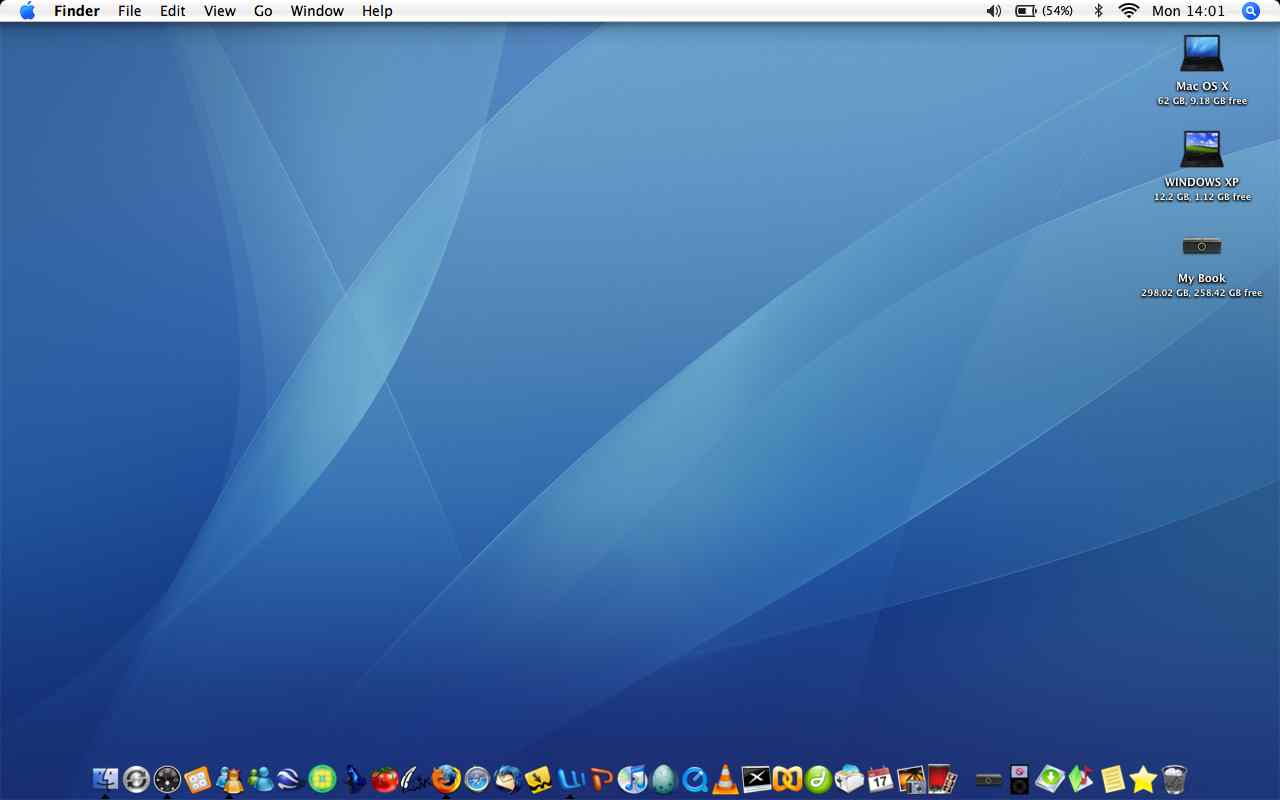Open the Edit menu
The image size is (1280, 800).
(173, 11)
